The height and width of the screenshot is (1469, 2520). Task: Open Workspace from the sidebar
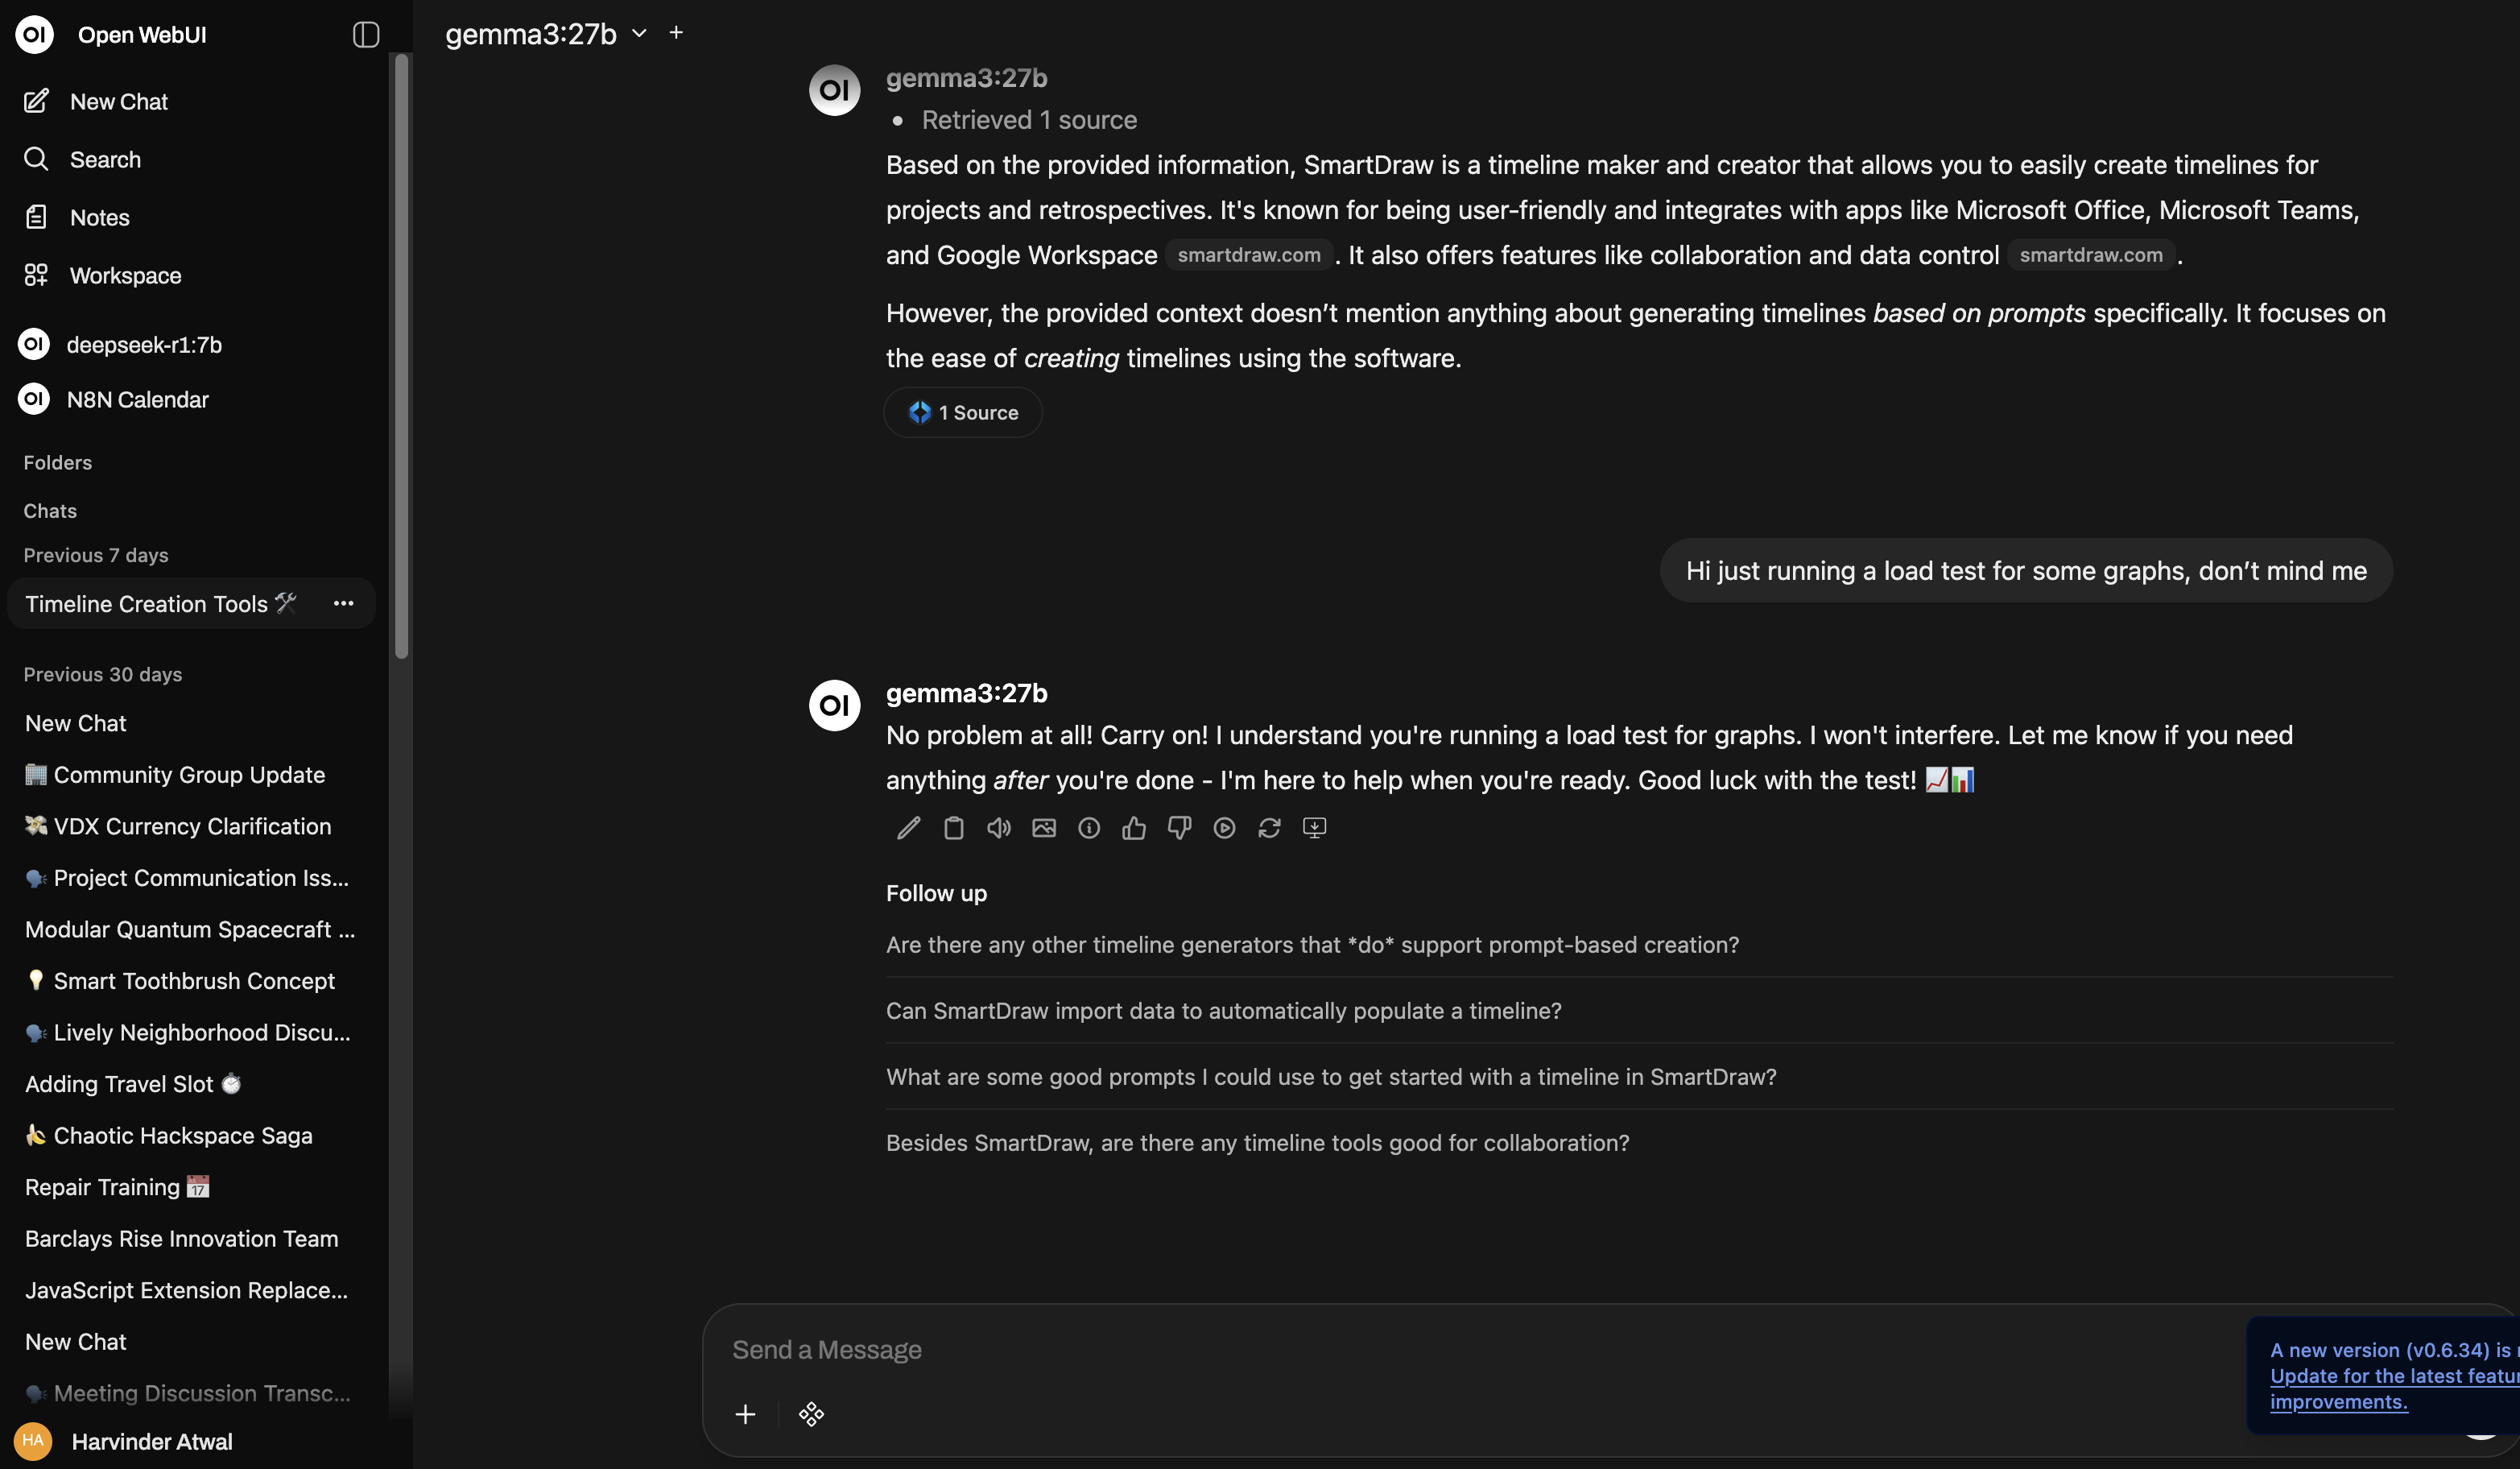125,275
